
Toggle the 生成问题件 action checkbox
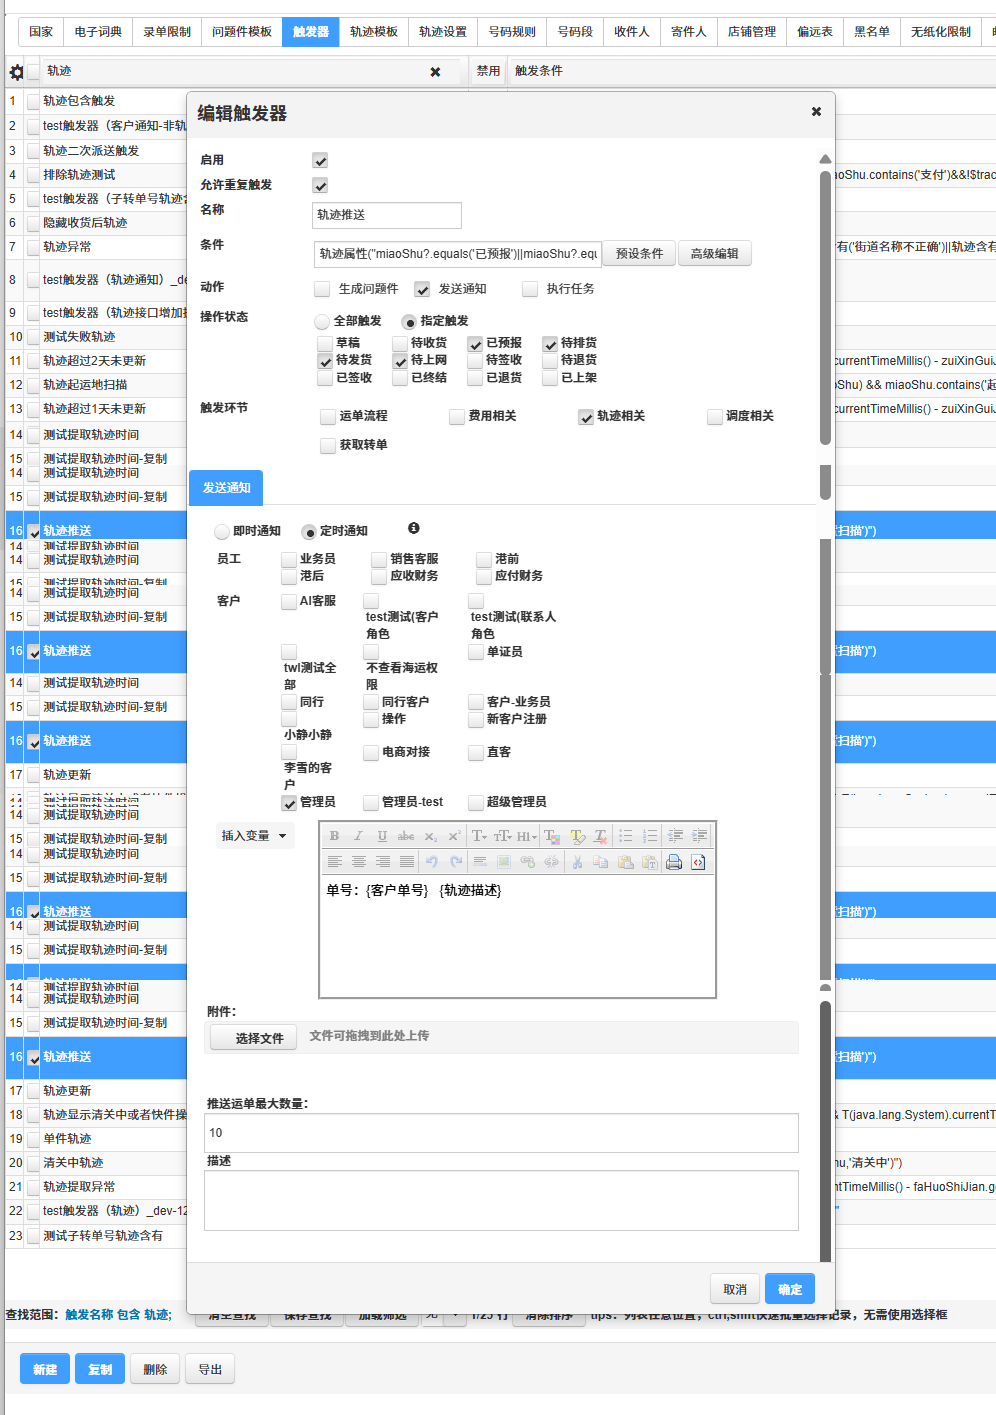point(322,289)
